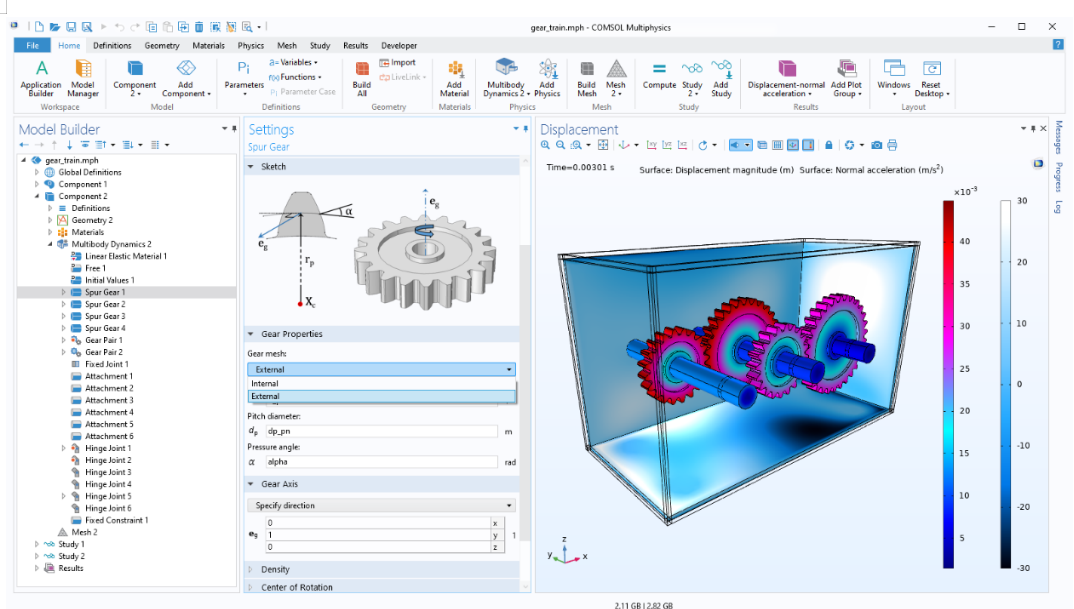1074x609 pixels.
Task: Click the delete trash icon in quick toolbar
Action: coord(199,27)
